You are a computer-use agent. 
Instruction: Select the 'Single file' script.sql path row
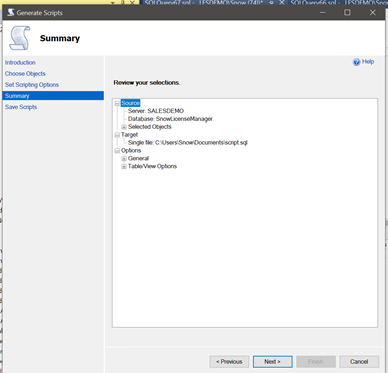[188, 143]
